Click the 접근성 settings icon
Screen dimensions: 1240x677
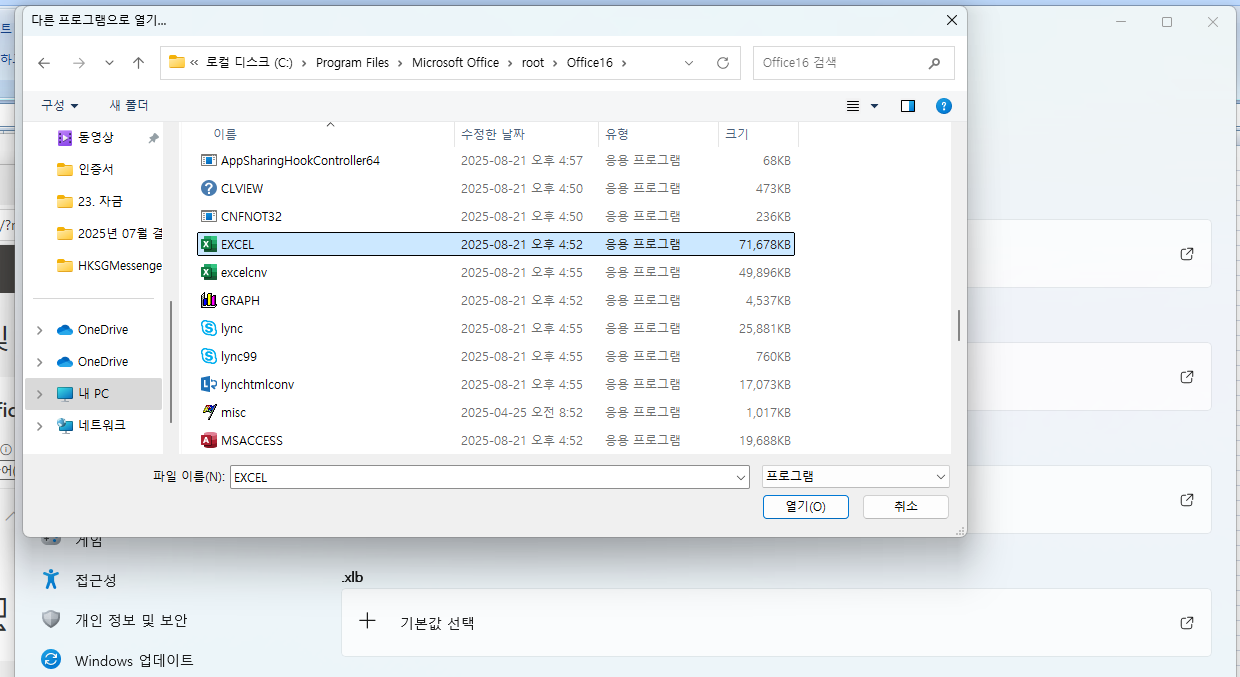51,579
